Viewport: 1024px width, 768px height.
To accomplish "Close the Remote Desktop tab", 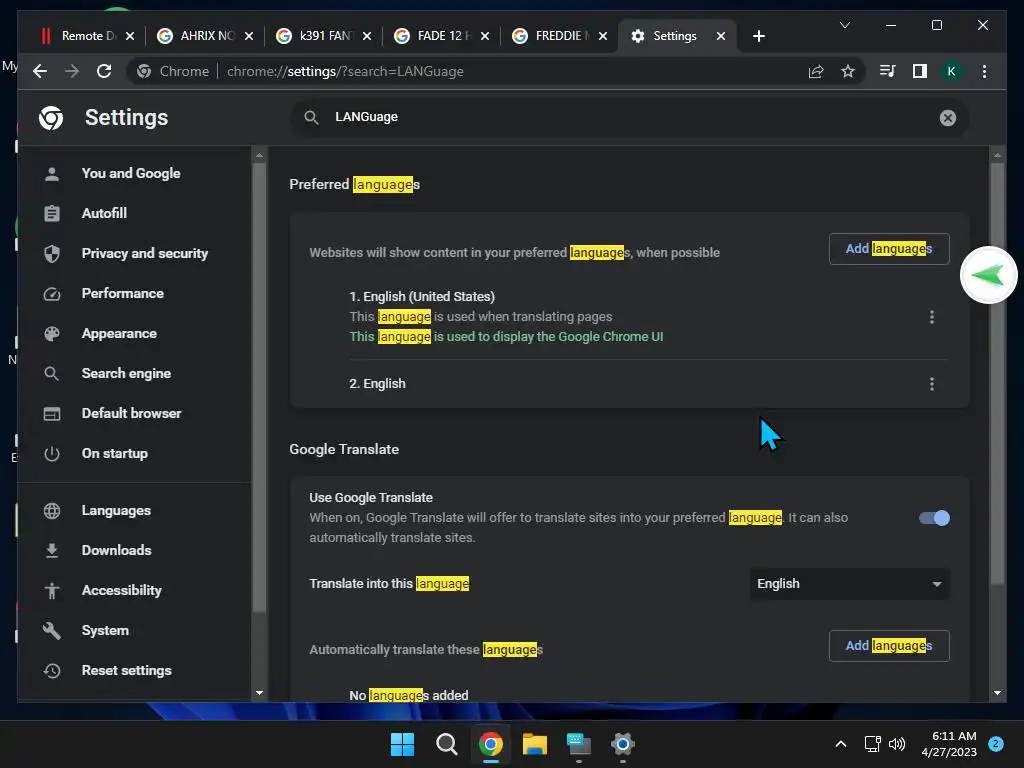I will point(130,36).
